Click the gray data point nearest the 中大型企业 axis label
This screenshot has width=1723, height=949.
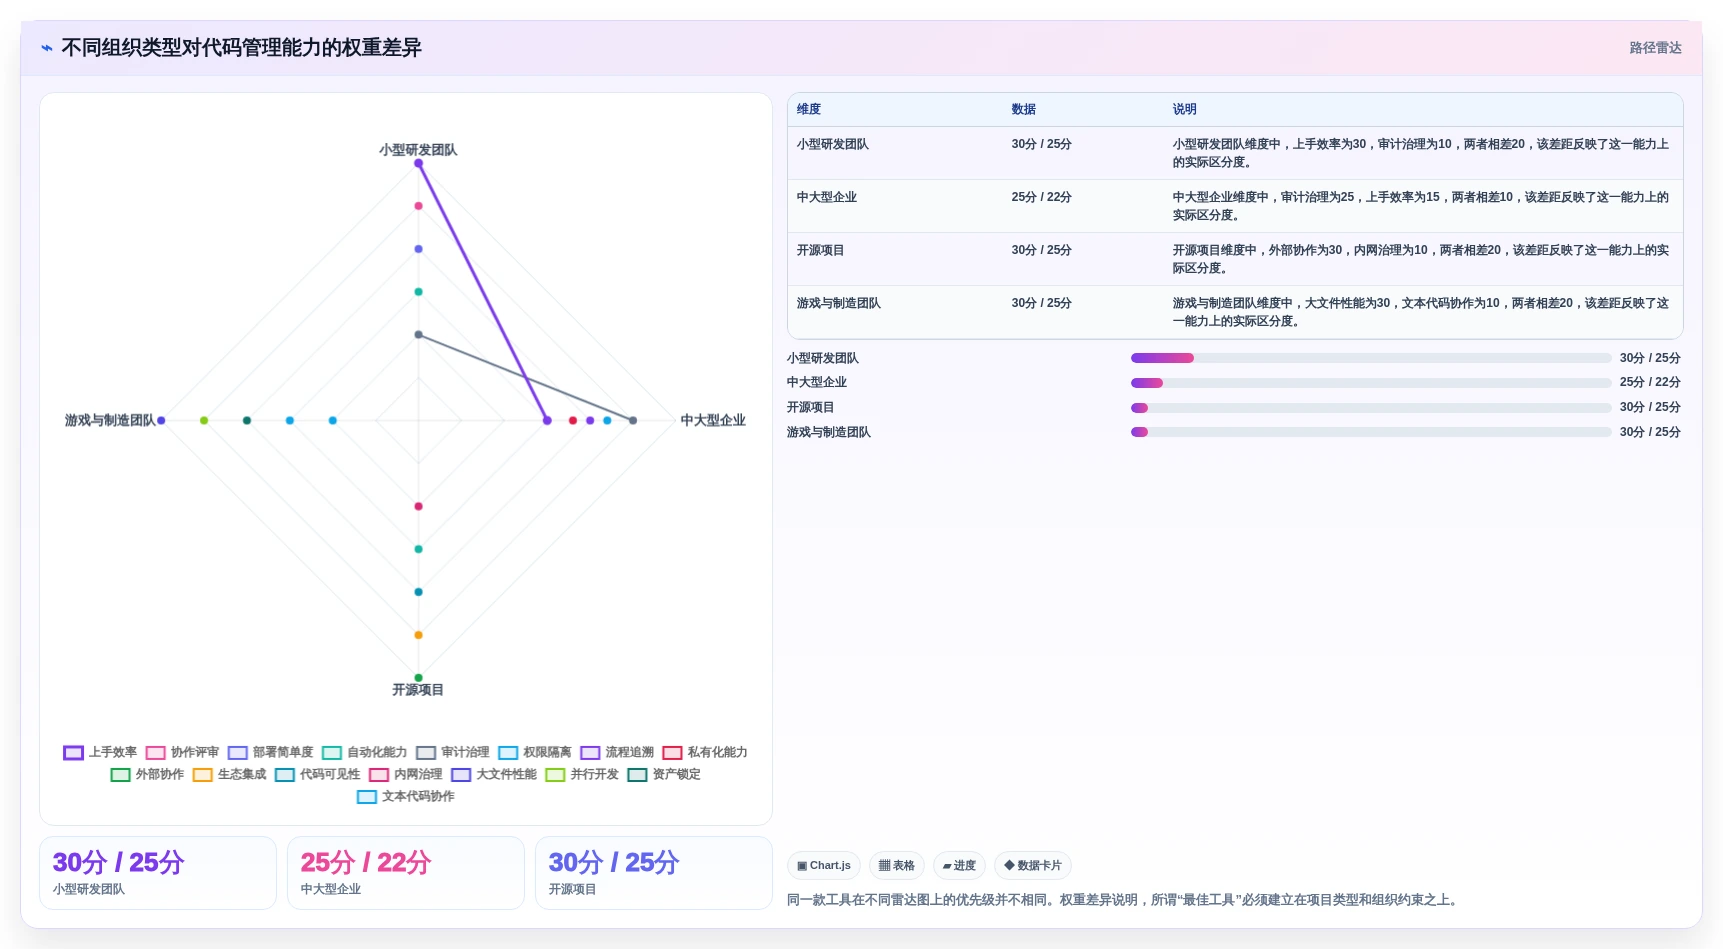[633, 421]
